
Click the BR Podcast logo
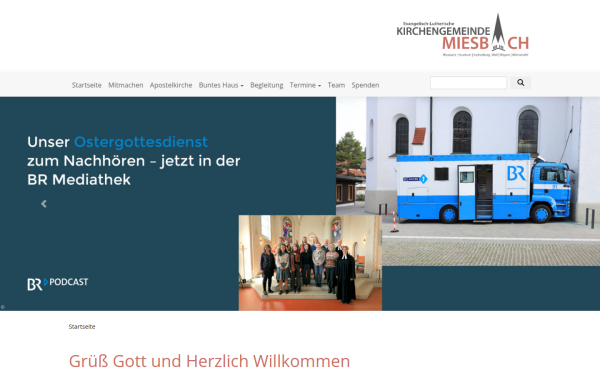57,284
